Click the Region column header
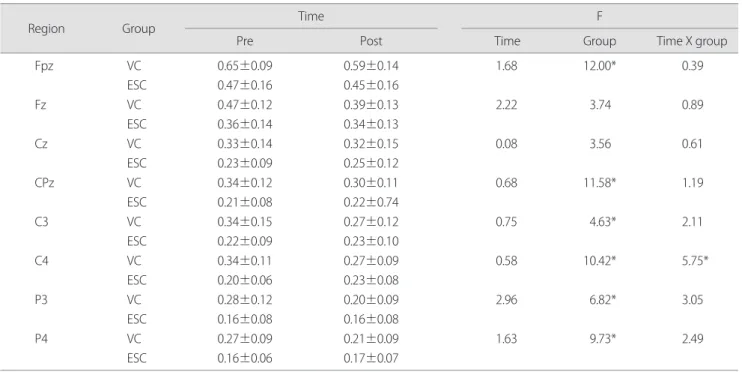This screenshot has height=372, width=742. click(46, 29)
